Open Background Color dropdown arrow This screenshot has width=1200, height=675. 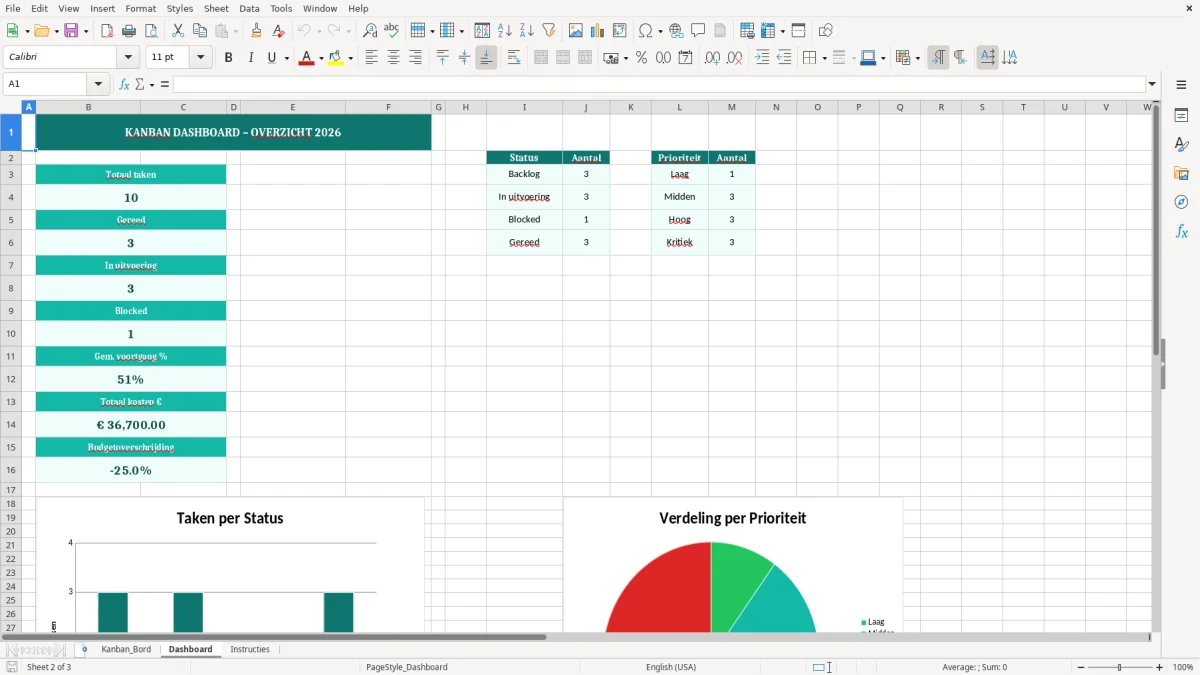350,58
